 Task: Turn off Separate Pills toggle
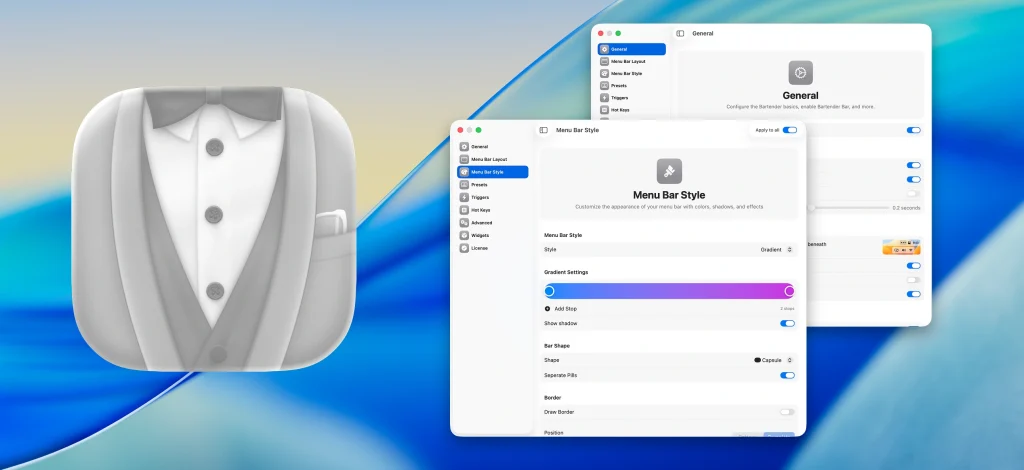click(x=787, y=375)
